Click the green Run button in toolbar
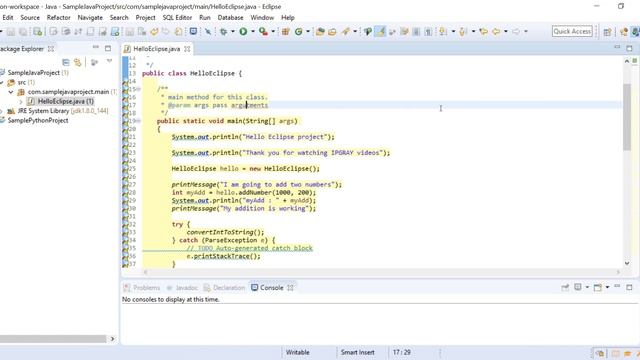 click(x=243, y=31)
